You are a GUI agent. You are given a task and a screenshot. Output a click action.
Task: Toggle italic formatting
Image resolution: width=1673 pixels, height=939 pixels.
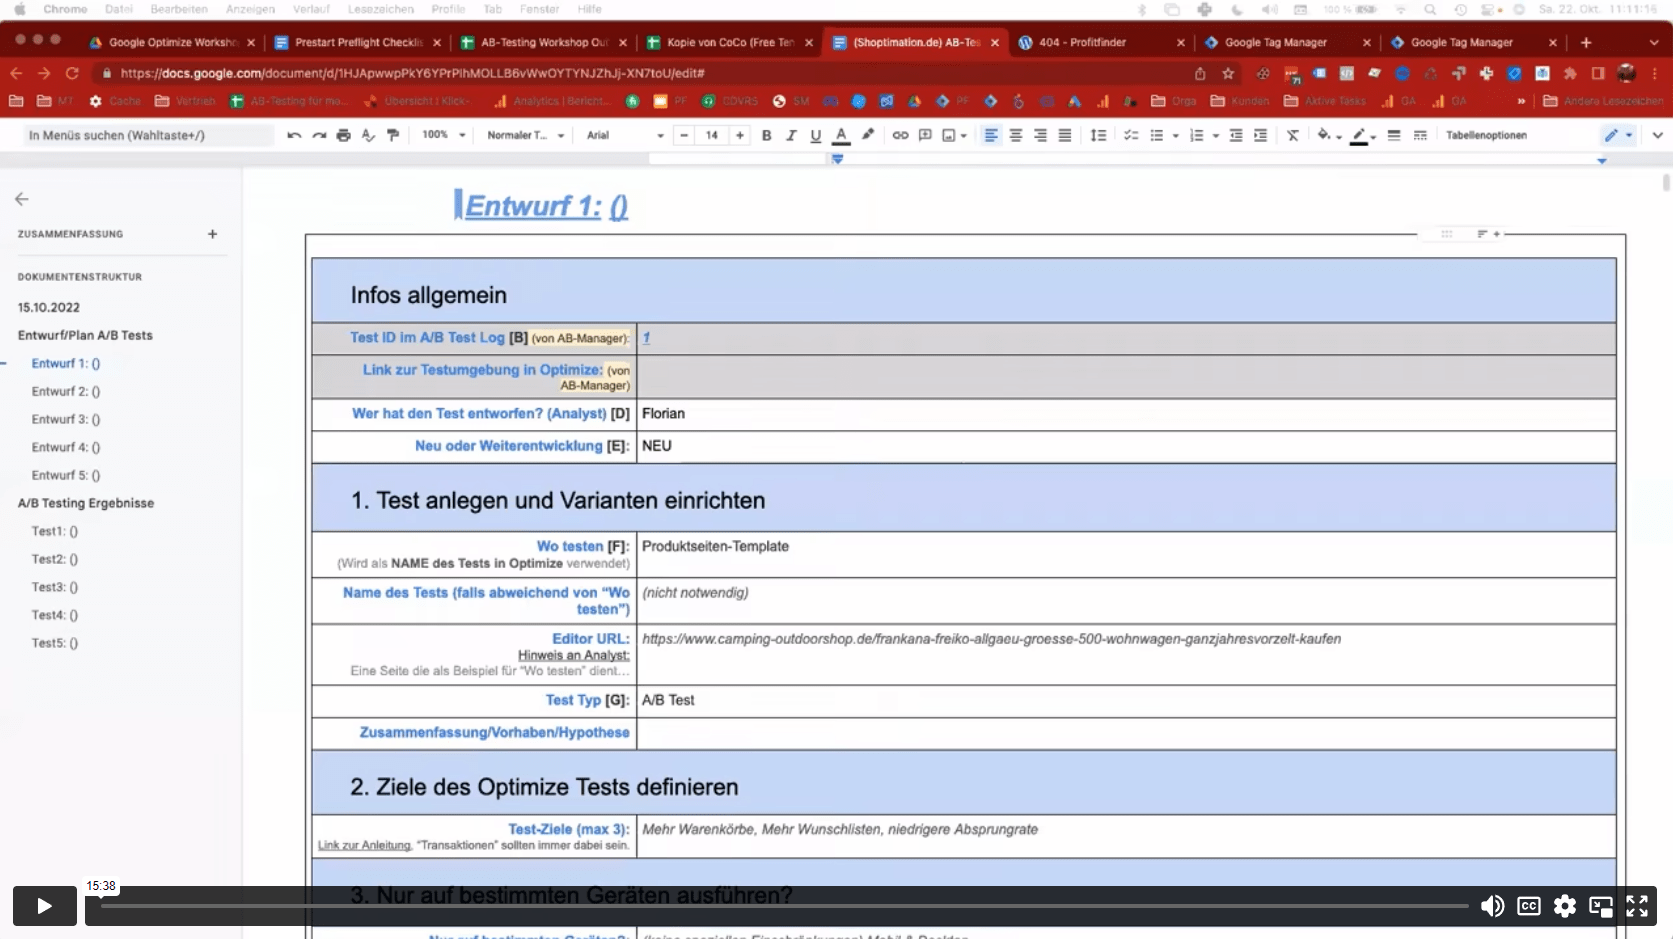(x=791, y=135)
